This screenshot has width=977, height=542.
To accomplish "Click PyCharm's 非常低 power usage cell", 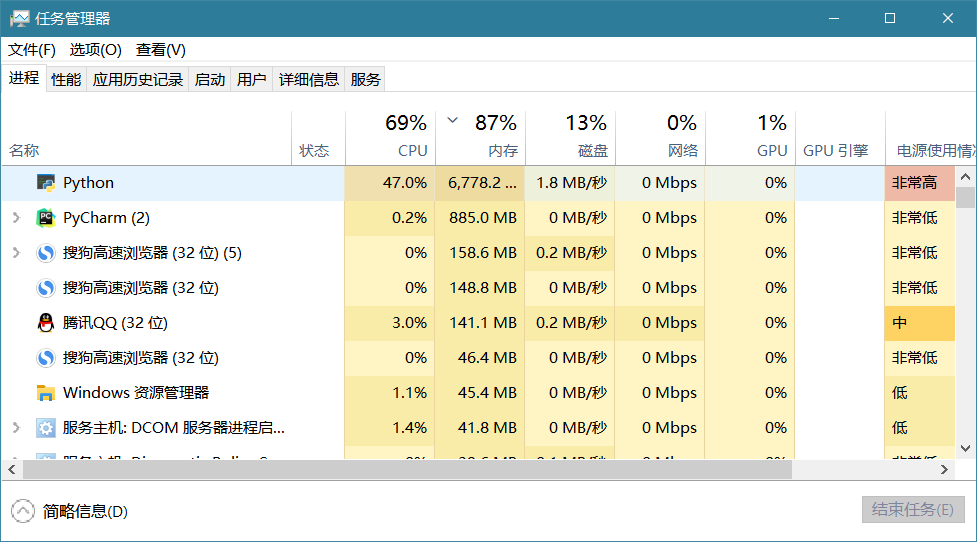I will pyautogui.click(x=920, y=217).
